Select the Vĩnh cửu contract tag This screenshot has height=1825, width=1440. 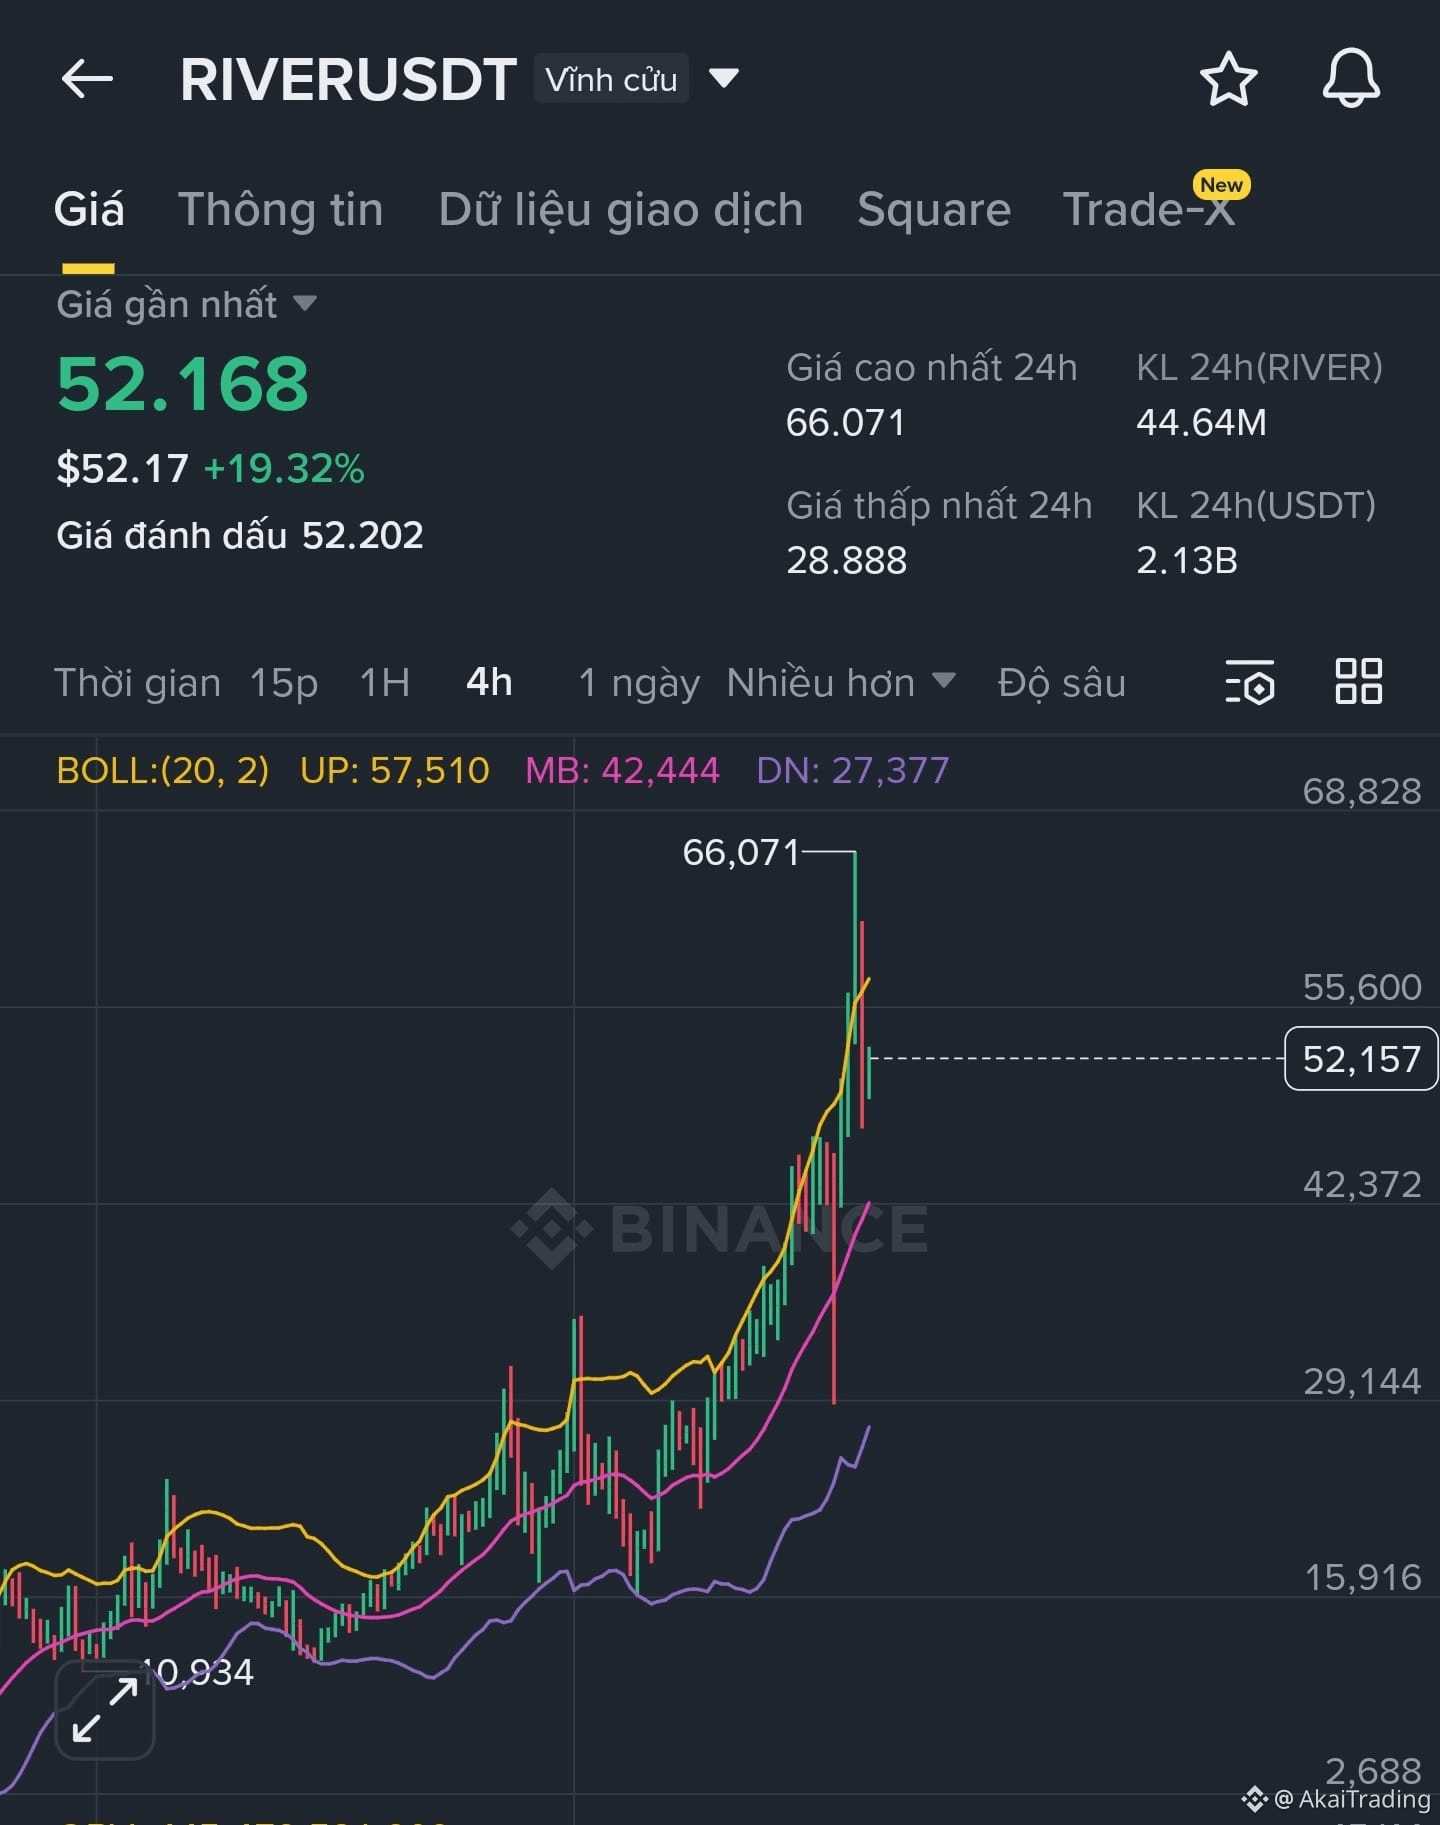coord(611,79)
